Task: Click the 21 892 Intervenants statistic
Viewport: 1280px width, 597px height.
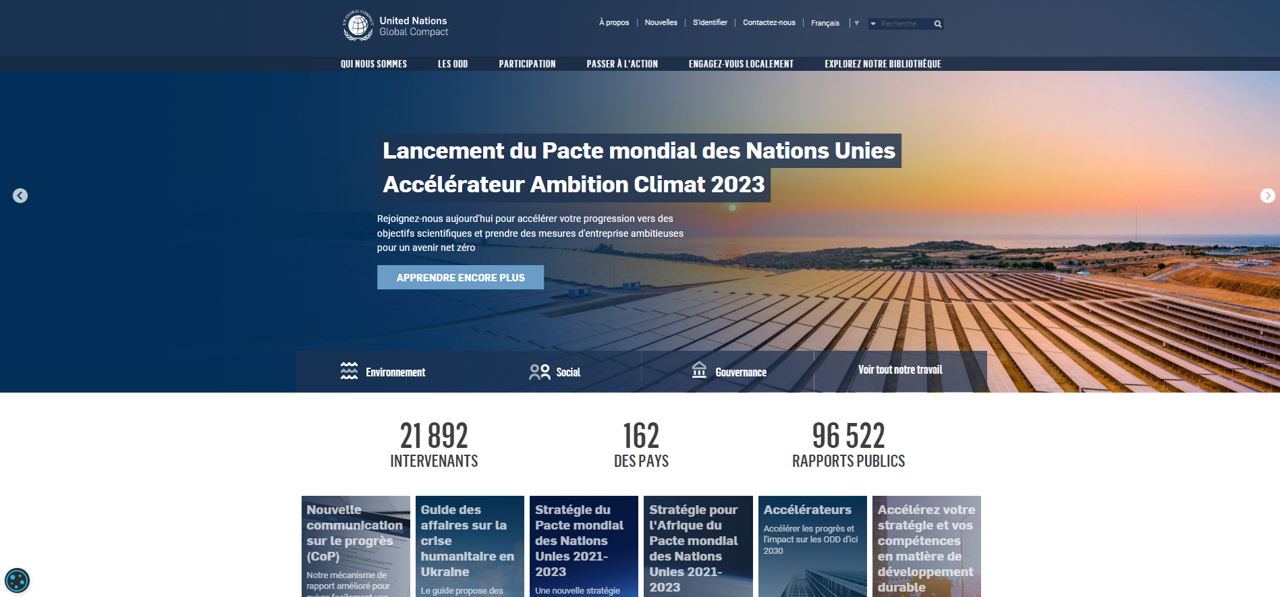Action: point(434,445)
